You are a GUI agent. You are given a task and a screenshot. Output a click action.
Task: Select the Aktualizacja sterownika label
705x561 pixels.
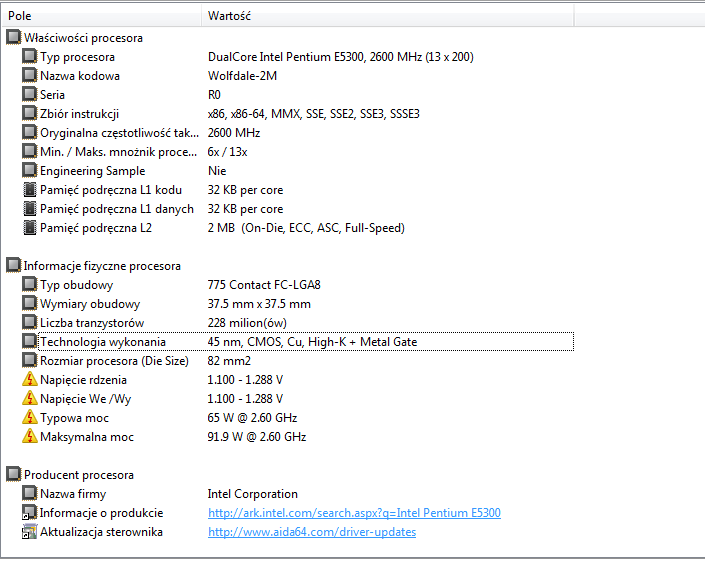tap(101, 532)
